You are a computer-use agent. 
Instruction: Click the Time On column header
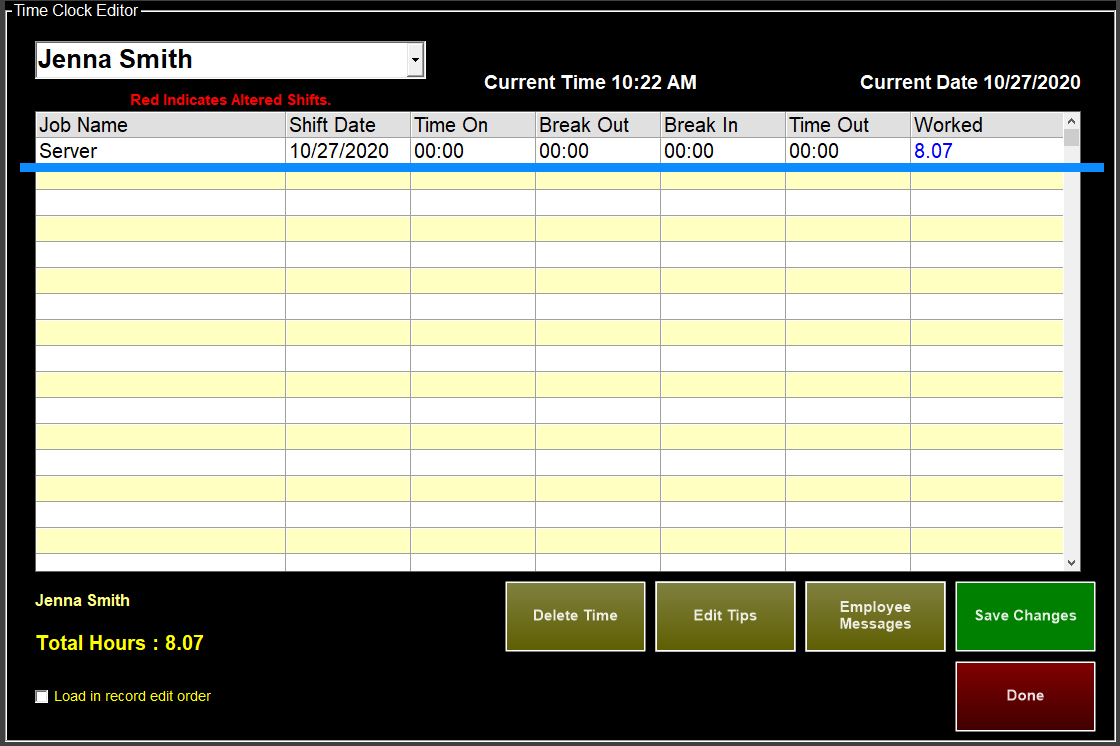472,125
